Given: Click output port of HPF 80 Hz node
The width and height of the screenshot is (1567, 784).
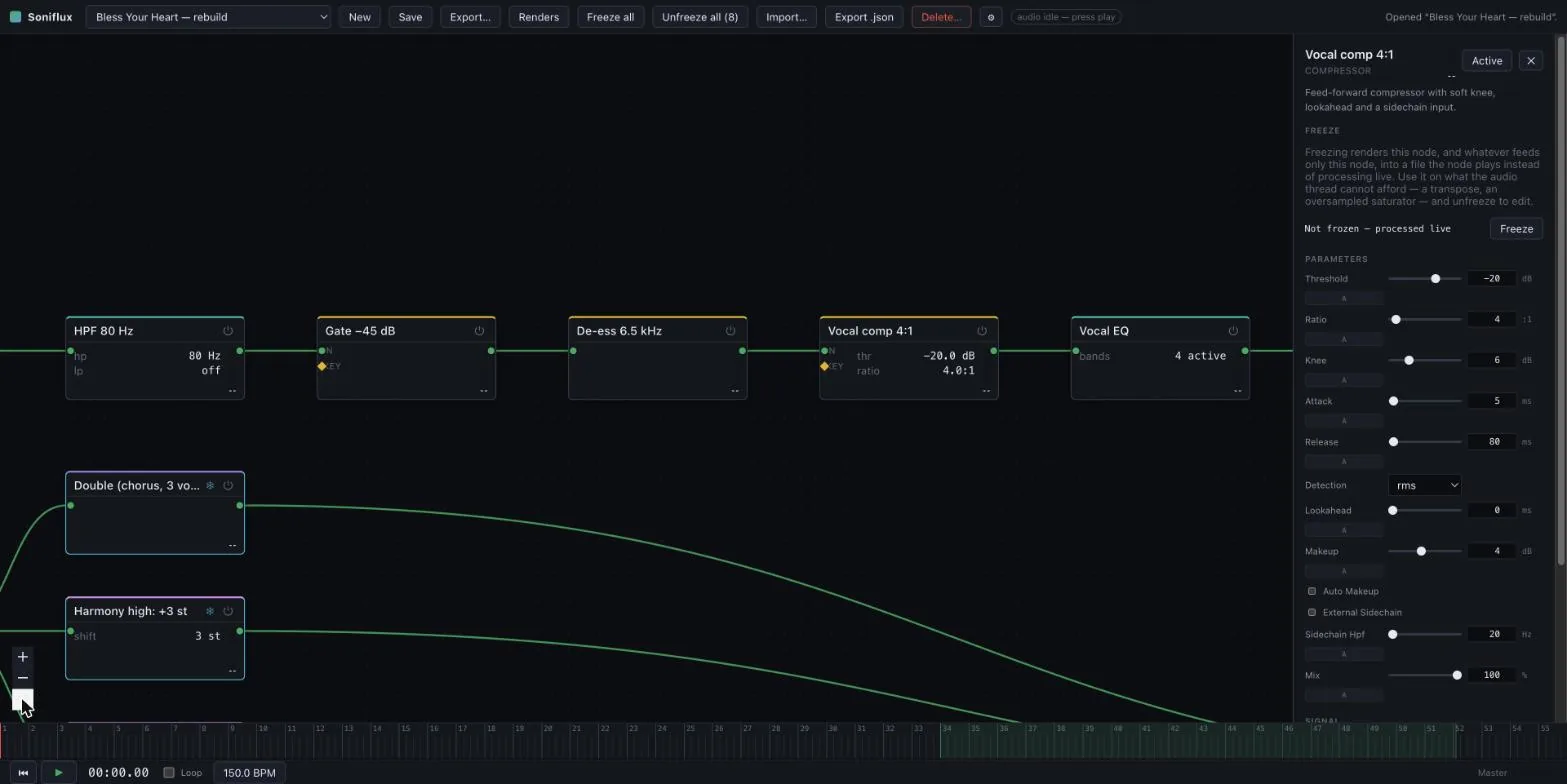Looking at the screenshot, I should (240, 351).
